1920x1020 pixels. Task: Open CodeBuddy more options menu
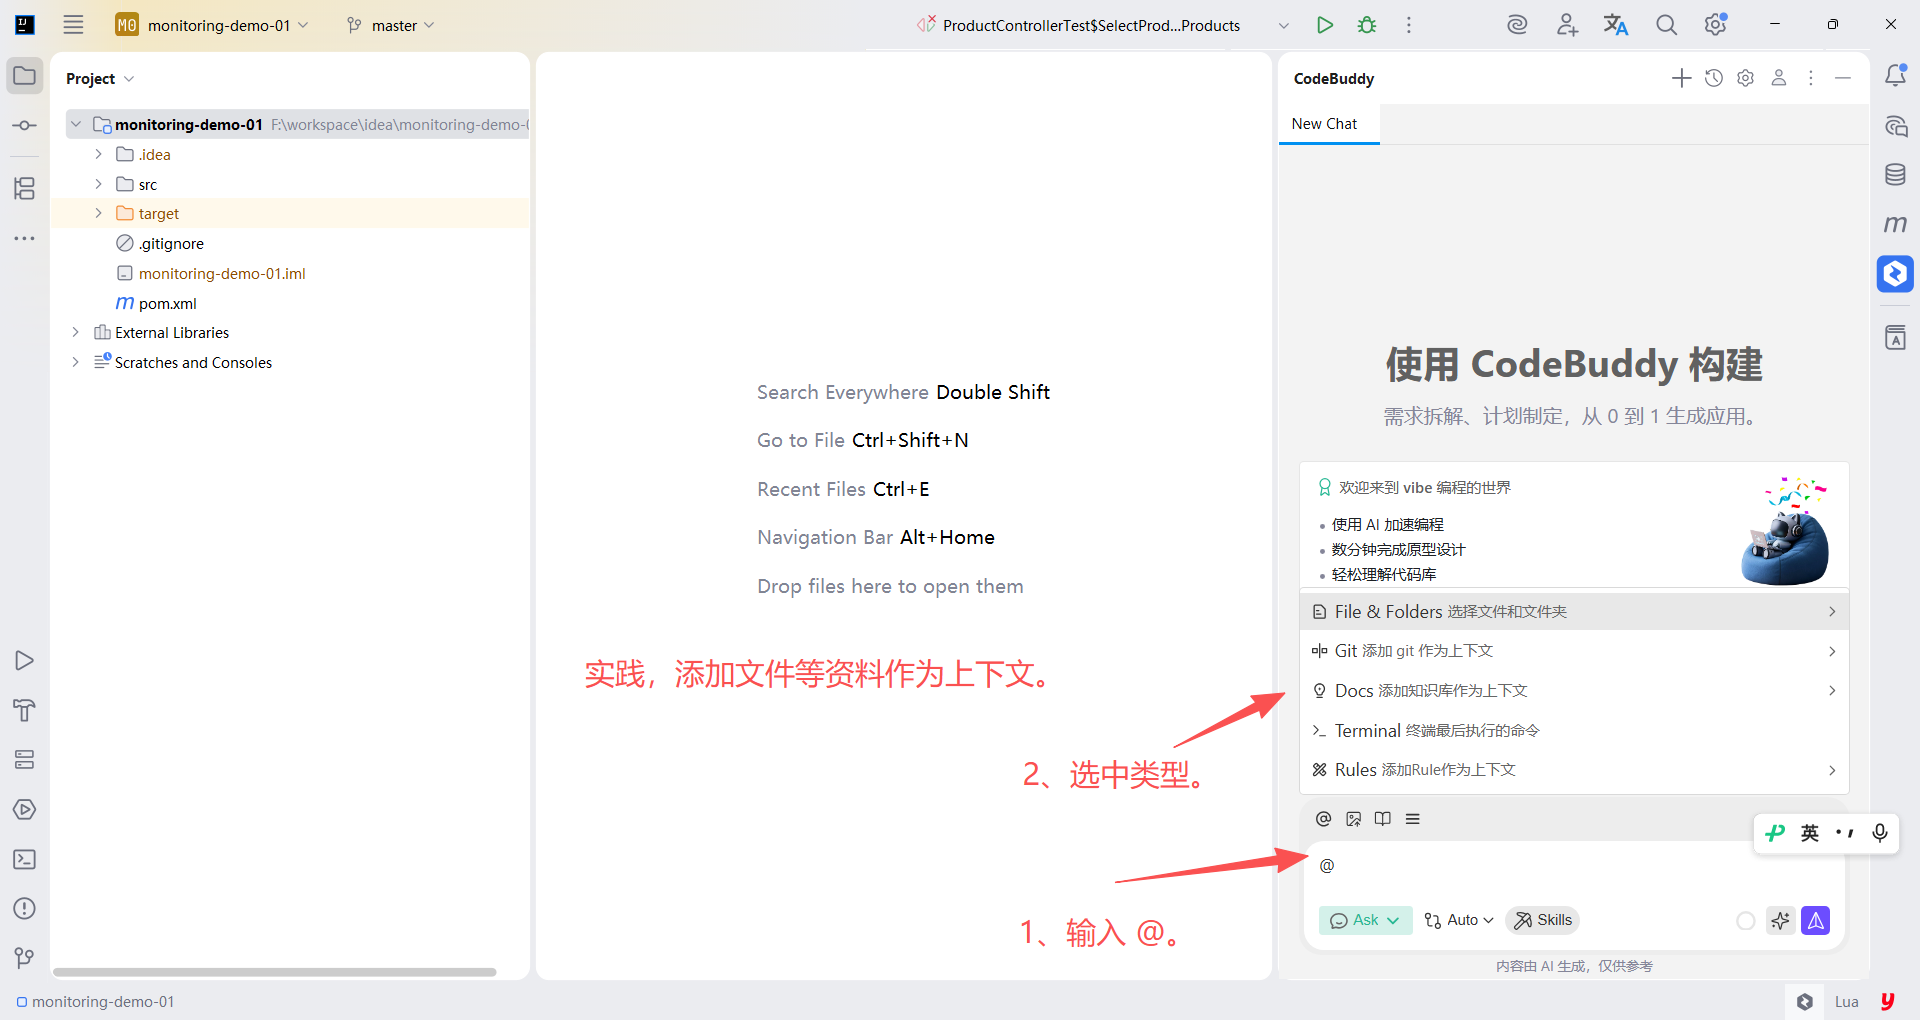tap(1811, 78)
